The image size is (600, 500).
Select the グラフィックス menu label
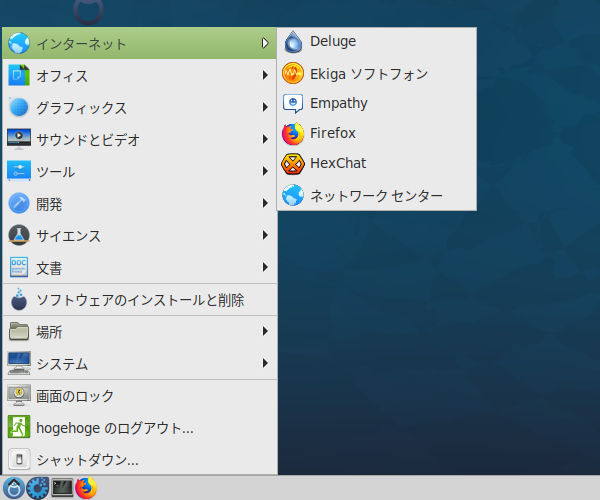click(x=81, y=108)
